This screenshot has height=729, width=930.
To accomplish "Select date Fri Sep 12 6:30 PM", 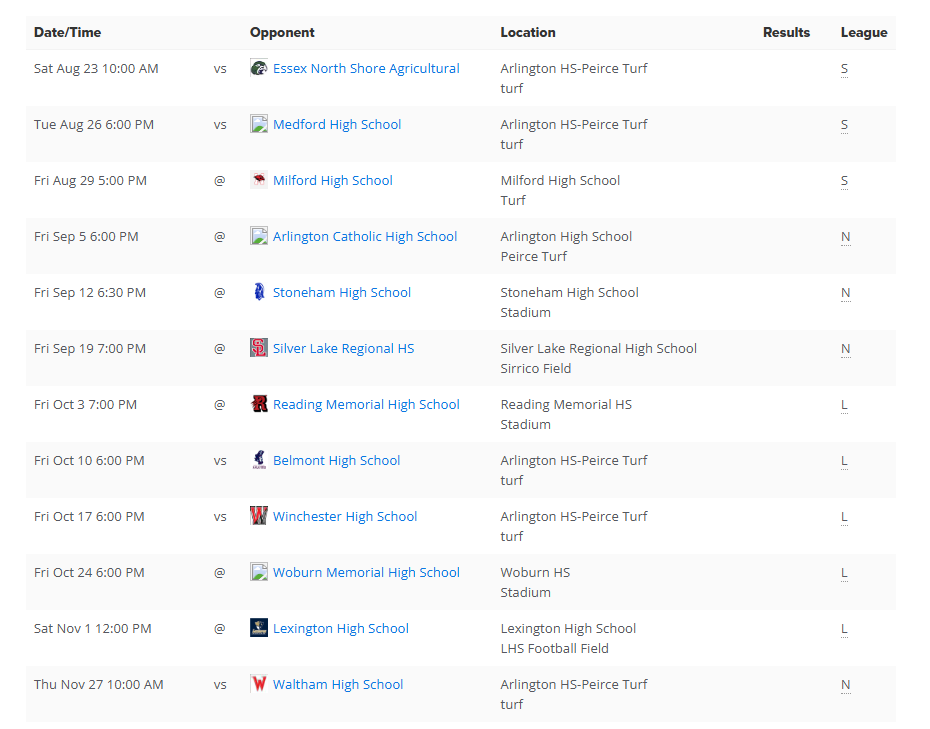I will pos(90,293).
